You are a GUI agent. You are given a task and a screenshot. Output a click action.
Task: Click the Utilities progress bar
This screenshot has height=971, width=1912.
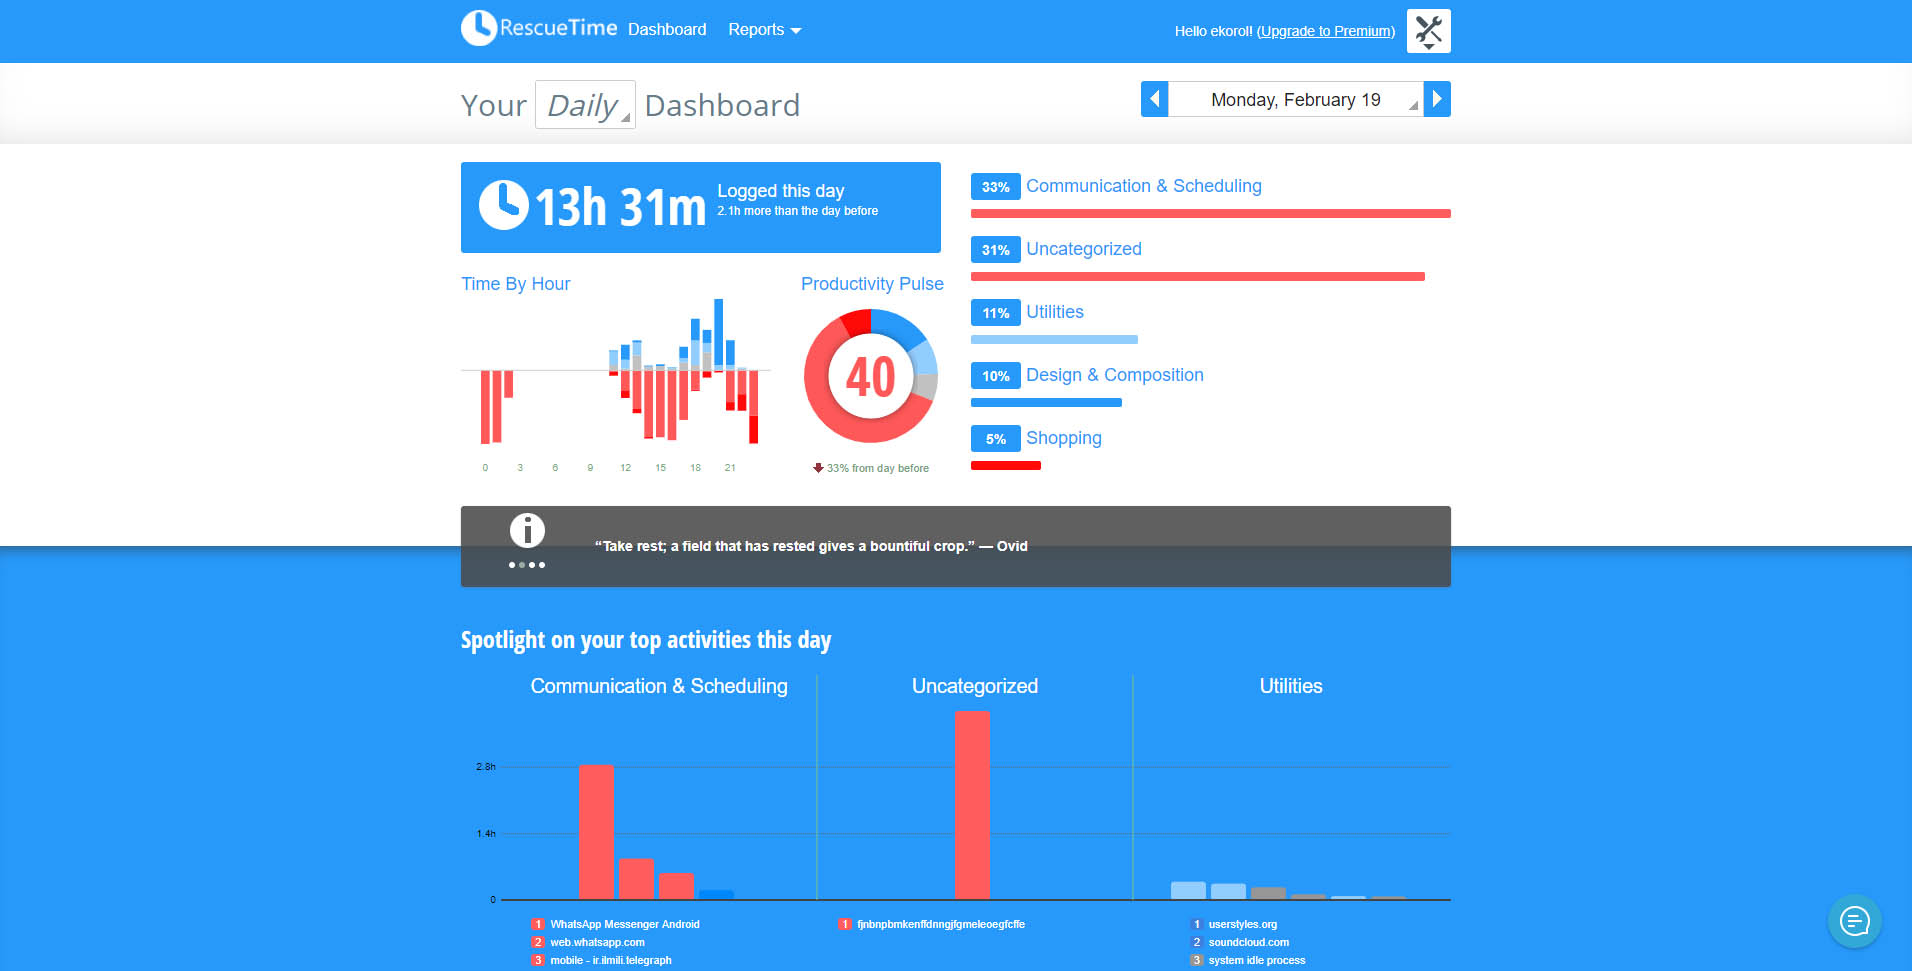[1053, 339]
